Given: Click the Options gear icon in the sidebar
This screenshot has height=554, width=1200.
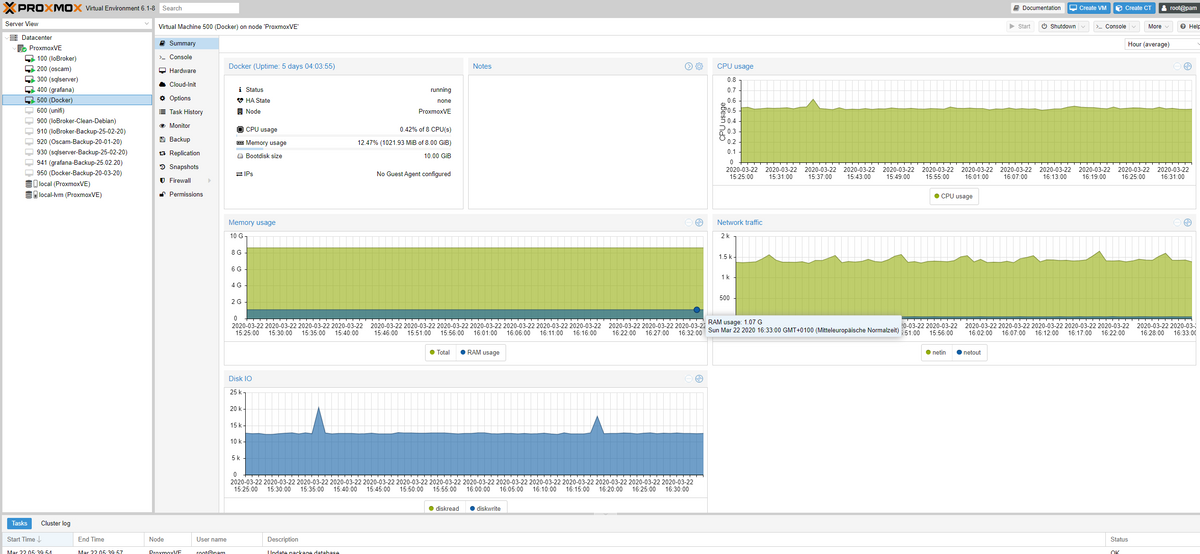Looking at the screenshot, I should point(162,98).
